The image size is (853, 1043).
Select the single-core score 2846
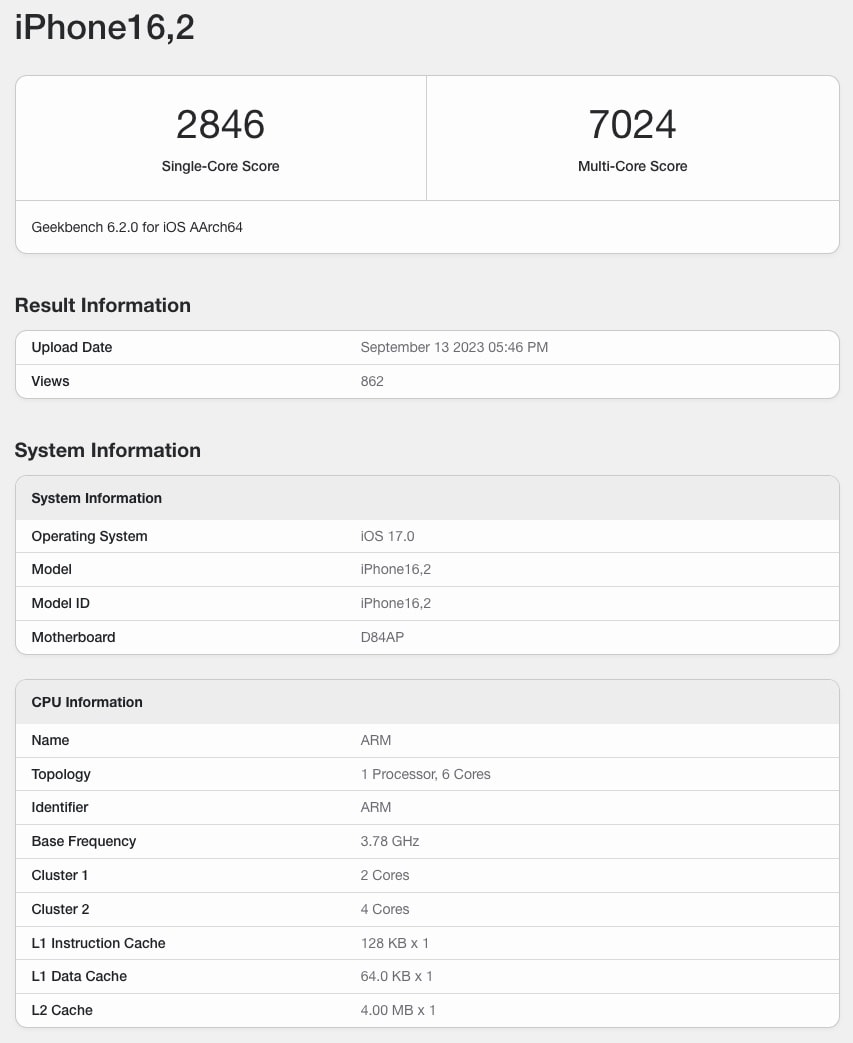point(220,124)
